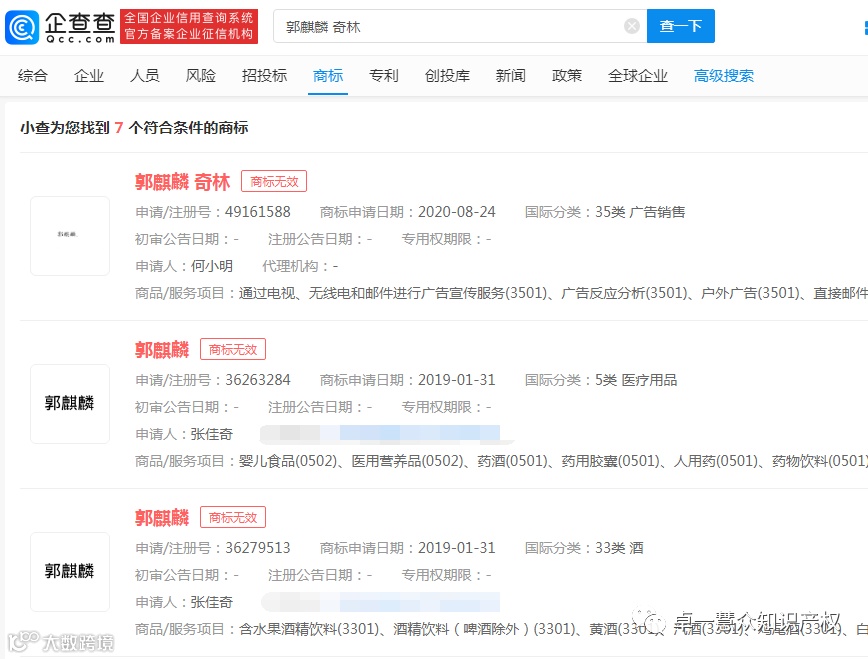868x659 pixels.
Task: Click thumbnail of the 33类 酒 trademark
Action: 70,572
